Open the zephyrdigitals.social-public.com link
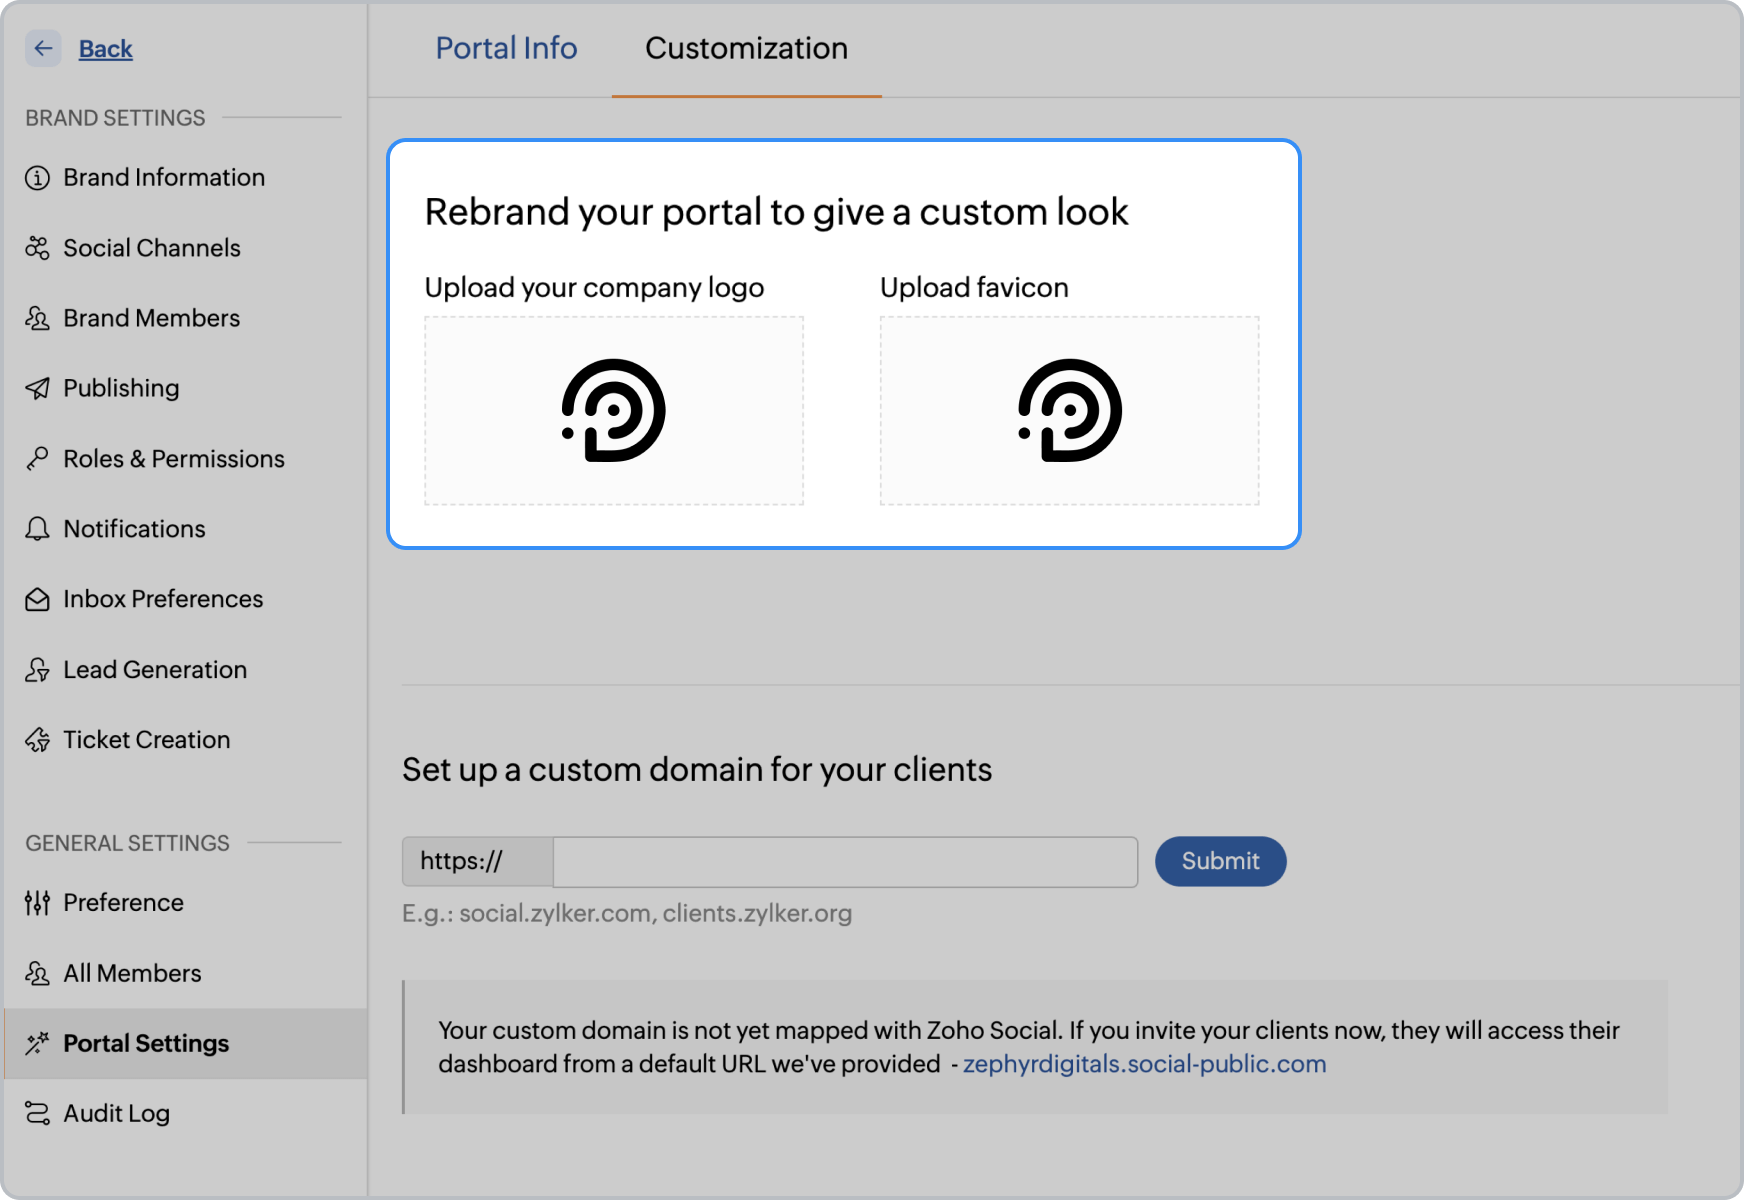This screenshot has height=1200, width=1744. [x=1144, y=1064]
